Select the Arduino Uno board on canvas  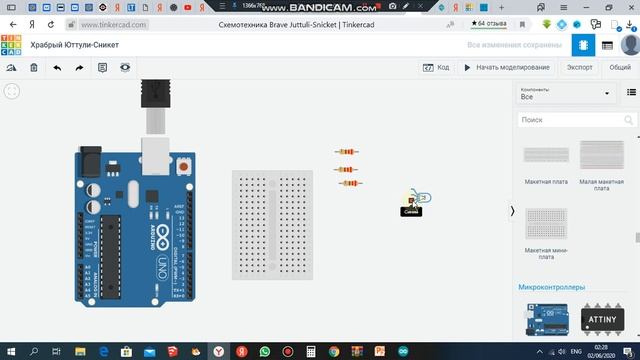click(x=135, y=229)
